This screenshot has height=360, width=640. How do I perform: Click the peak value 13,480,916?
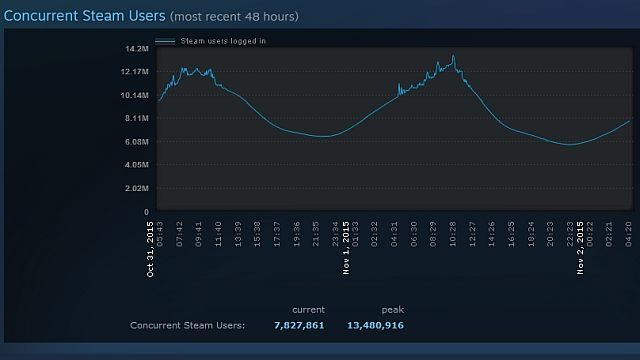click(x=376, y=325)
